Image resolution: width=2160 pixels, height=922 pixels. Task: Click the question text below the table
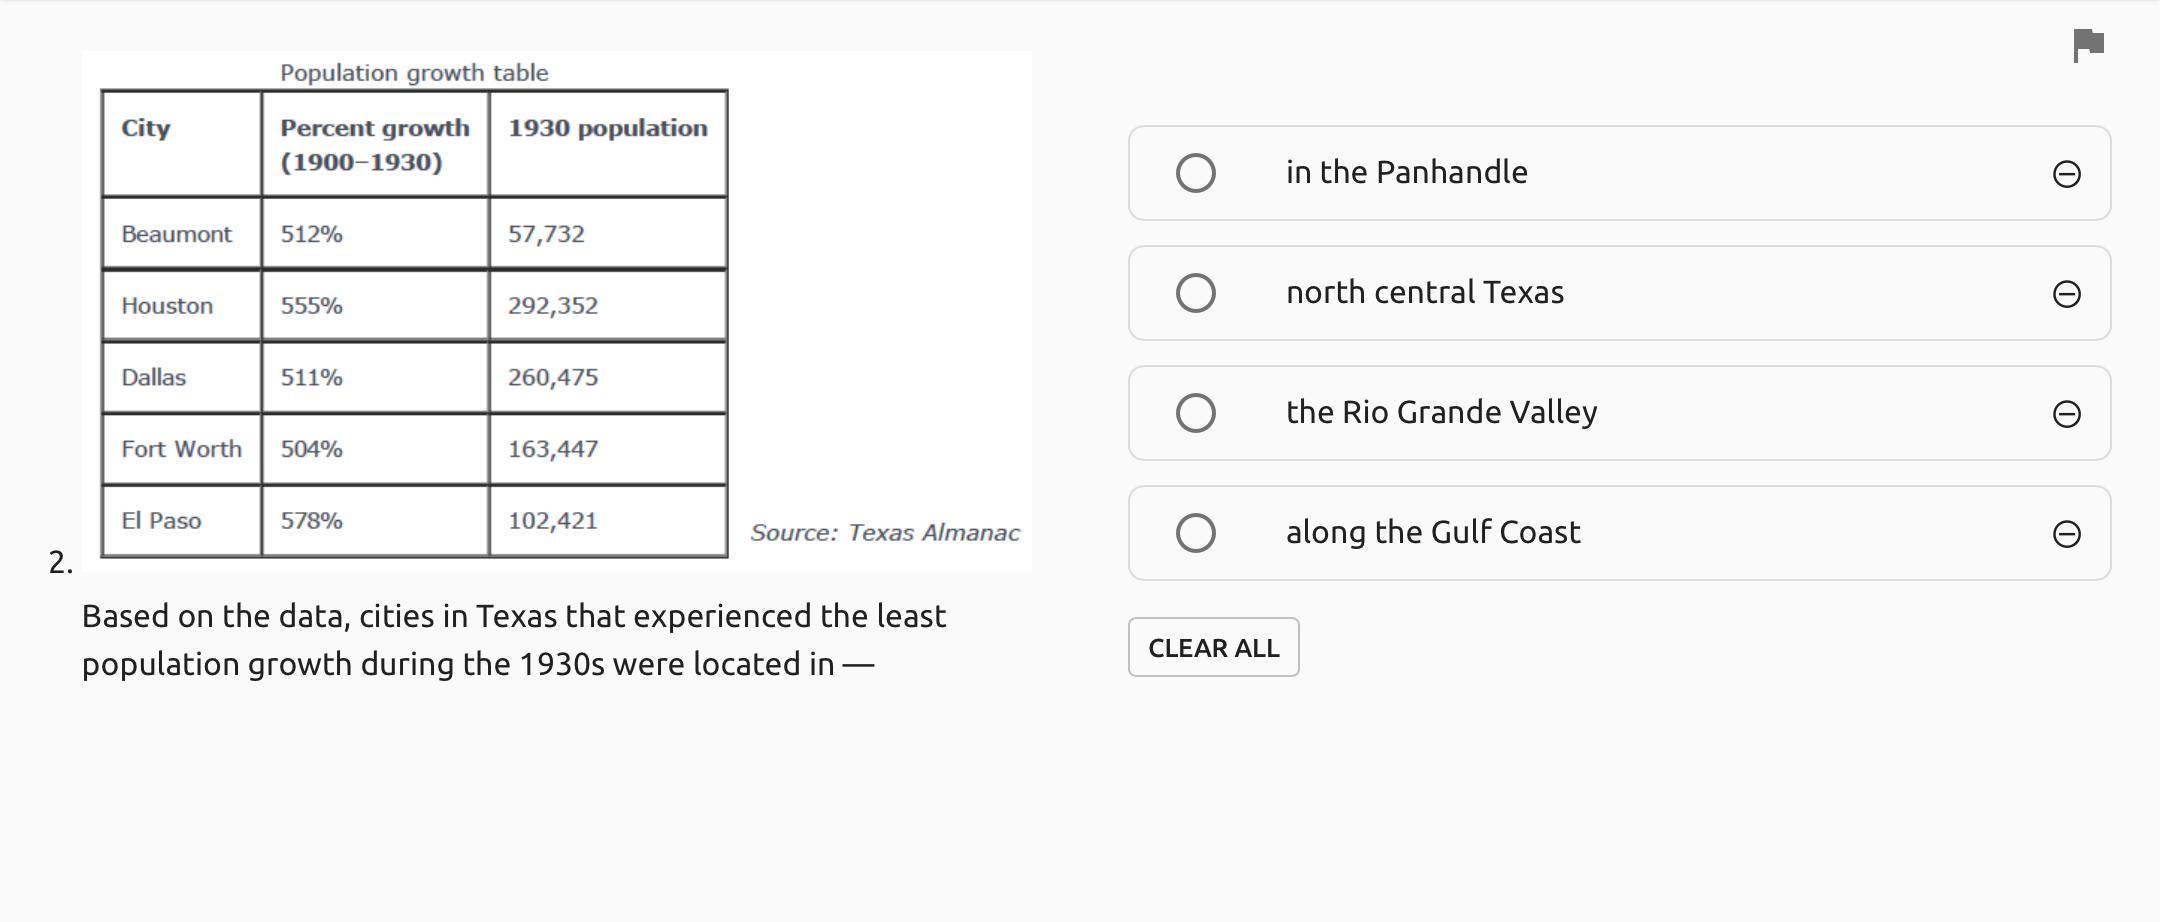pos(513,640)
